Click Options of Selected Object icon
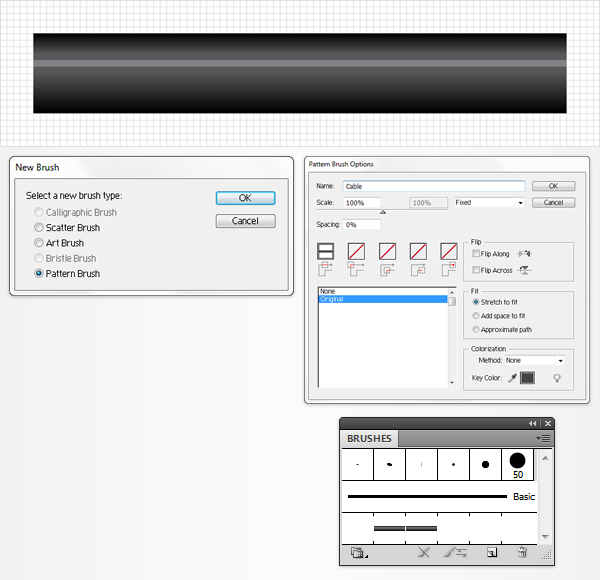The image size is (600, 580). [x=455, y=552]
